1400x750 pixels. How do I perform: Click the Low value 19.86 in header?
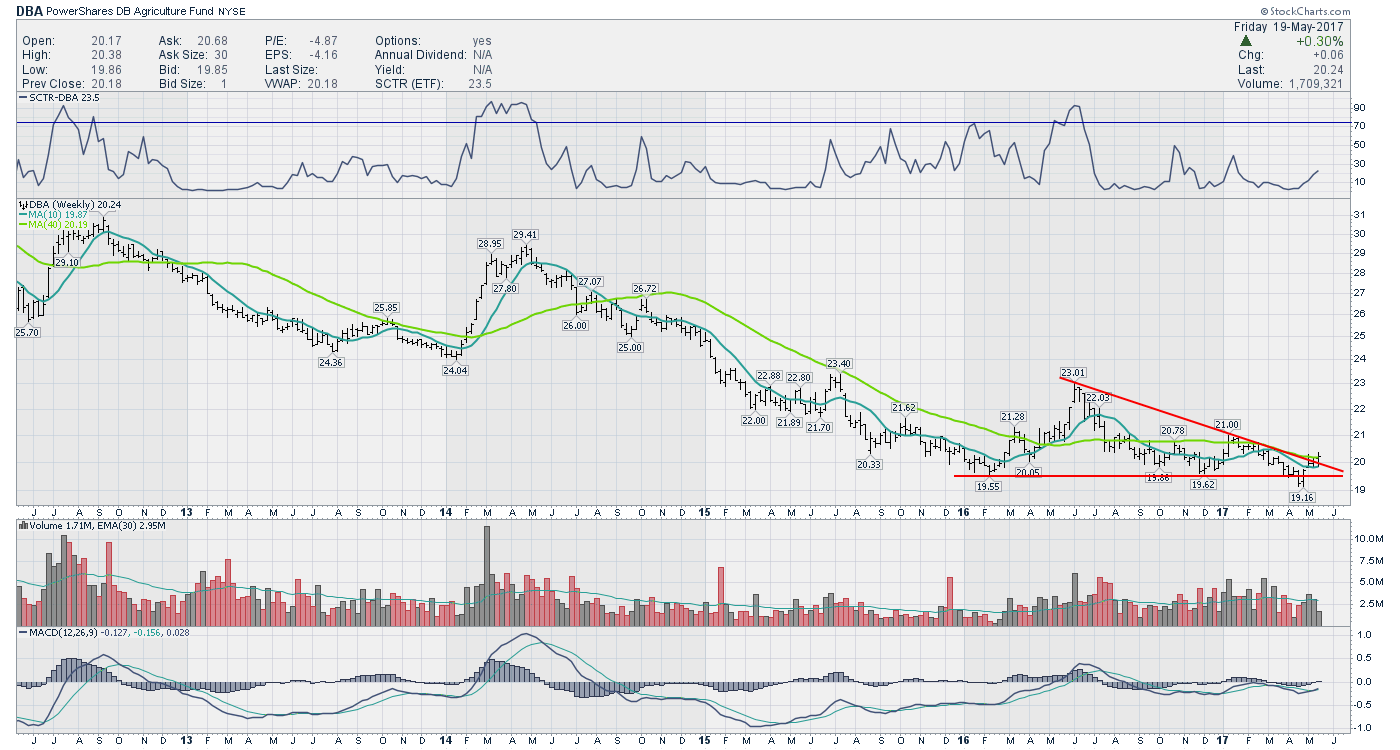[107, 70]
